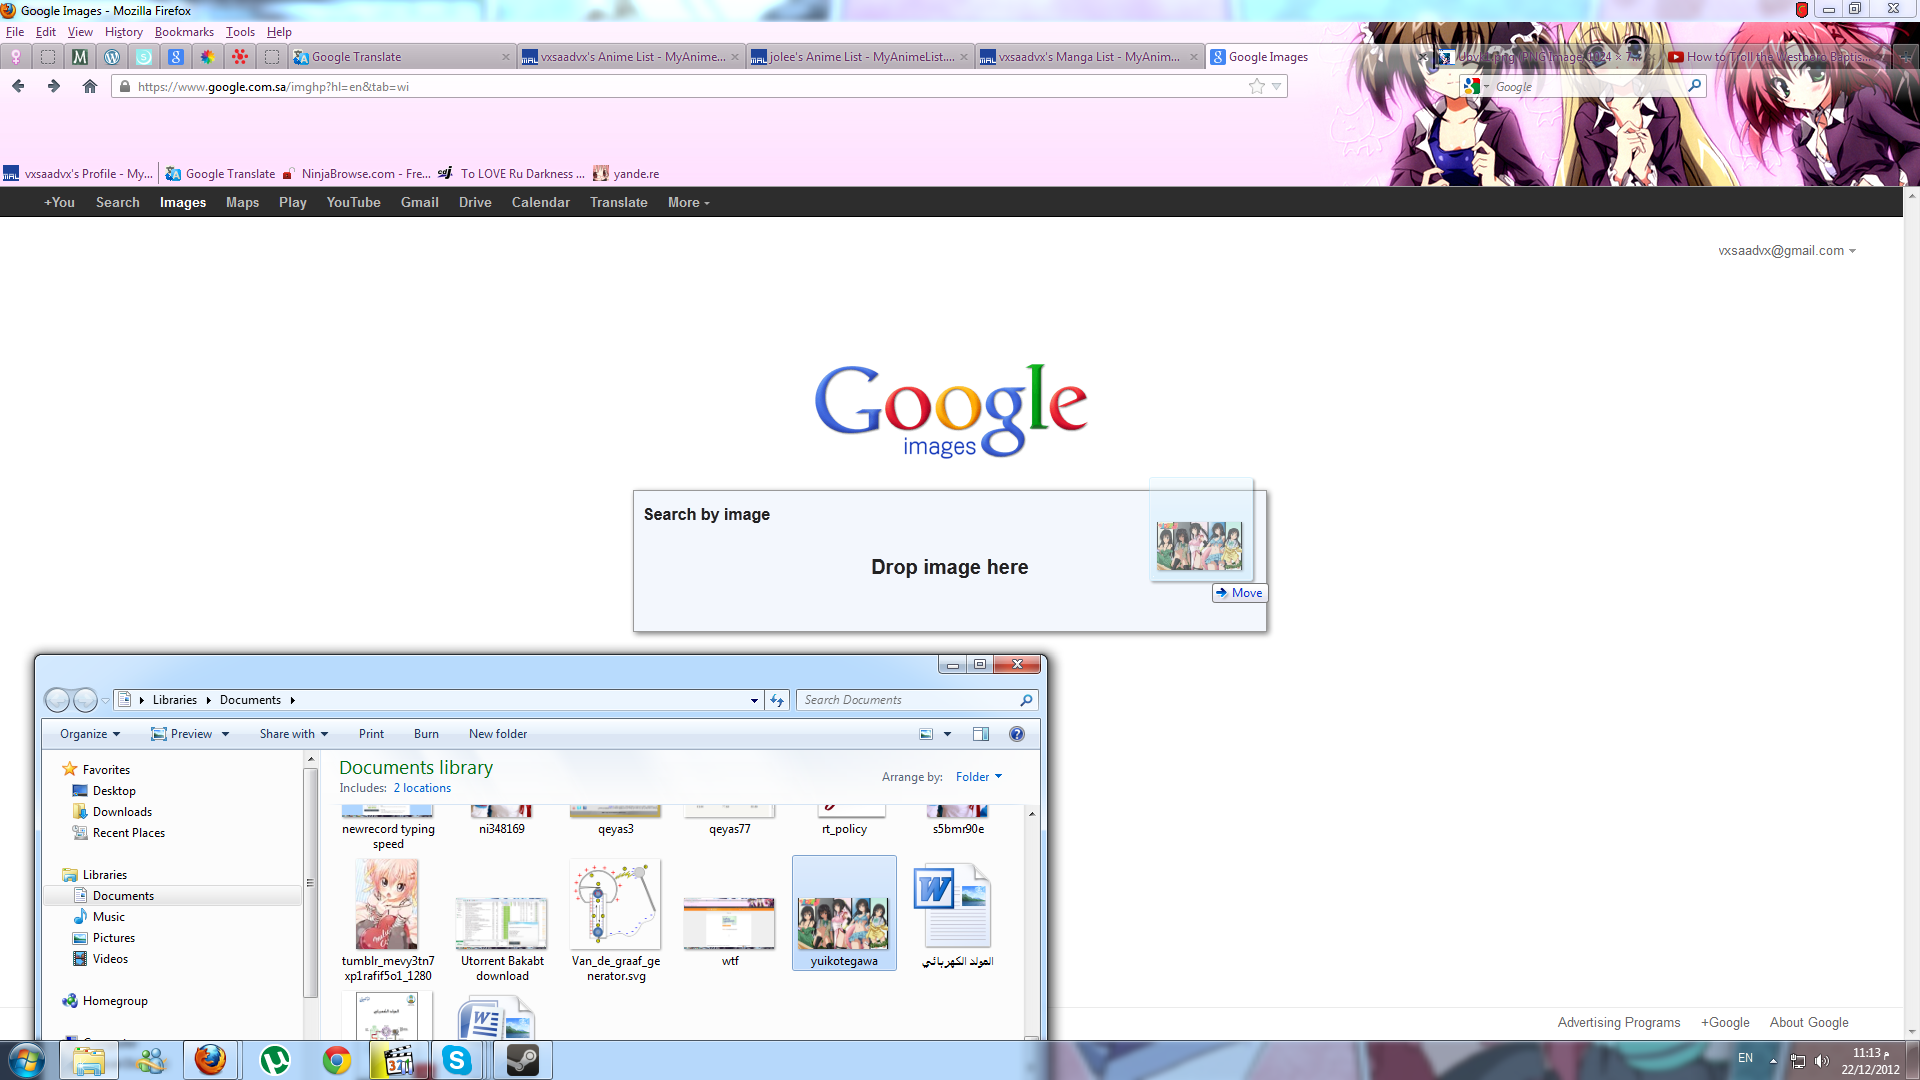
Task: Open the pinned red dots tab
Action: coord(240,57)
